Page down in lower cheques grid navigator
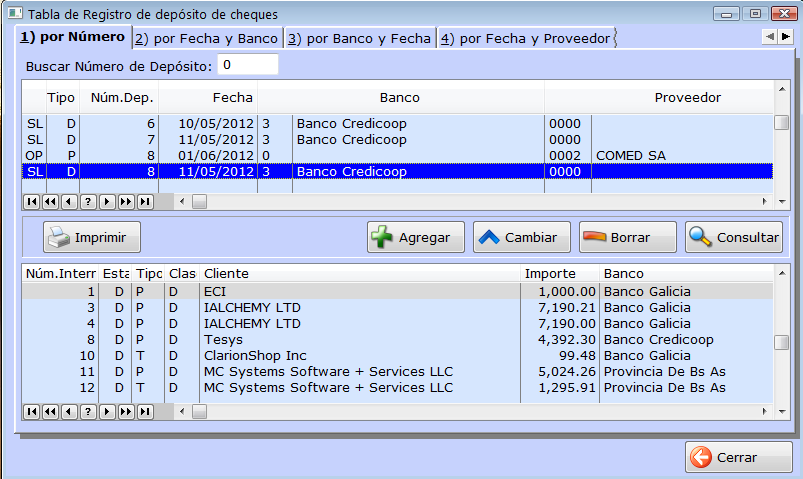 coord(126,411)
